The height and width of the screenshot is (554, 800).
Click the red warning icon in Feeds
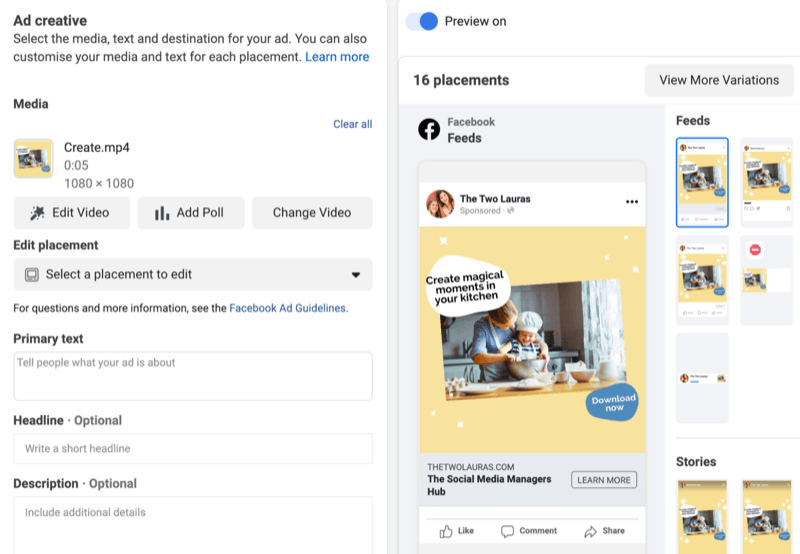[755, 249]
